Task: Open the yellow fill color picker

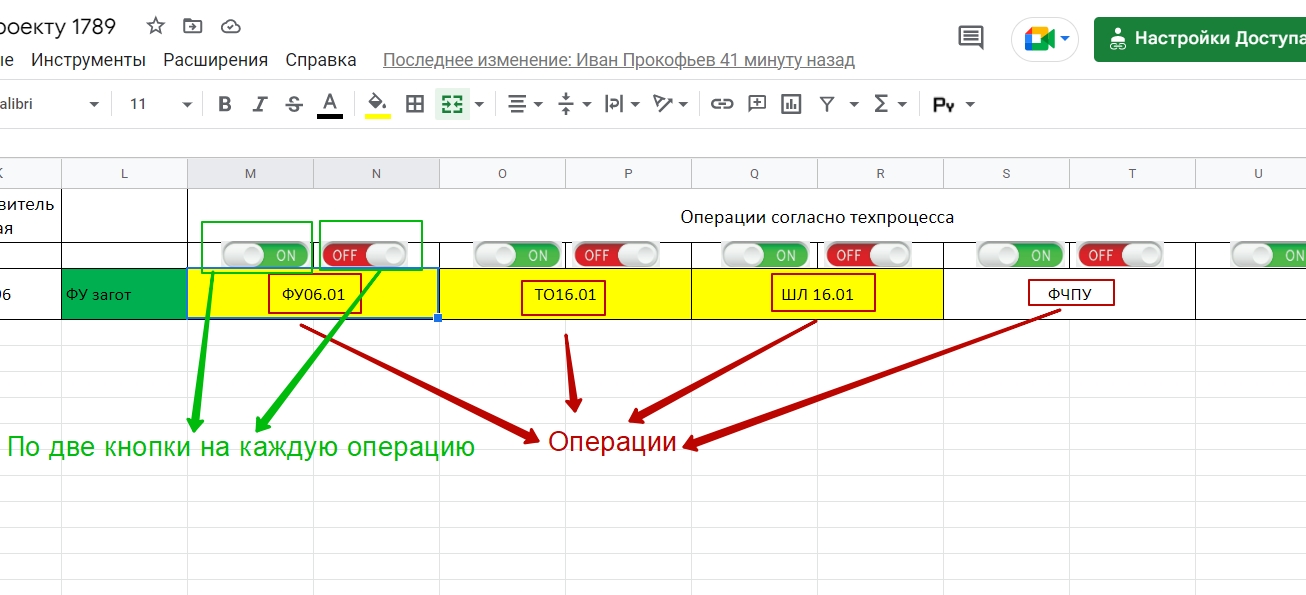Action: click(x=377, y=104)
